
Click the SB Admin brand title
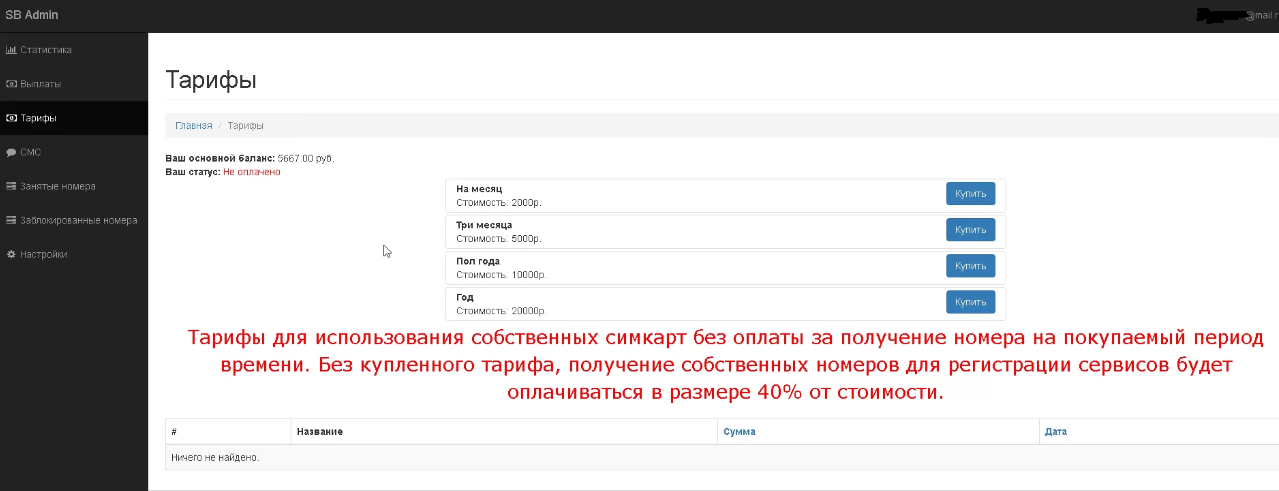pyautogui.click(x=32, y=14)
